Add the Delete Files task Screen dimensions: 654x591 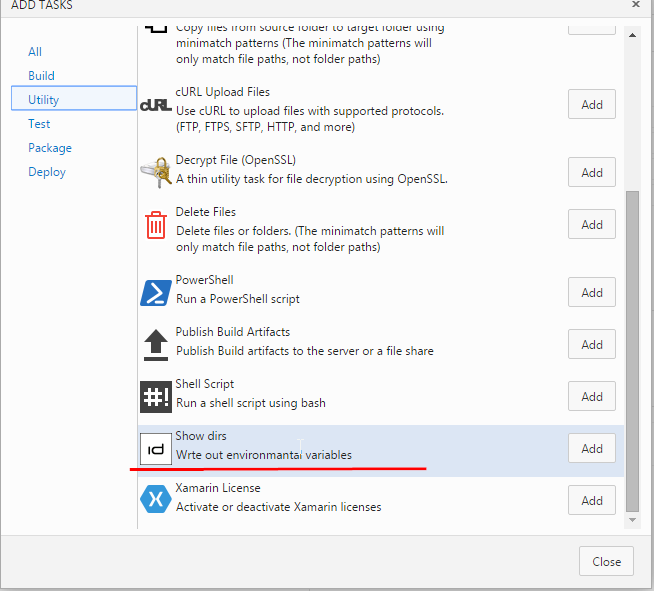tap(592, 225)
